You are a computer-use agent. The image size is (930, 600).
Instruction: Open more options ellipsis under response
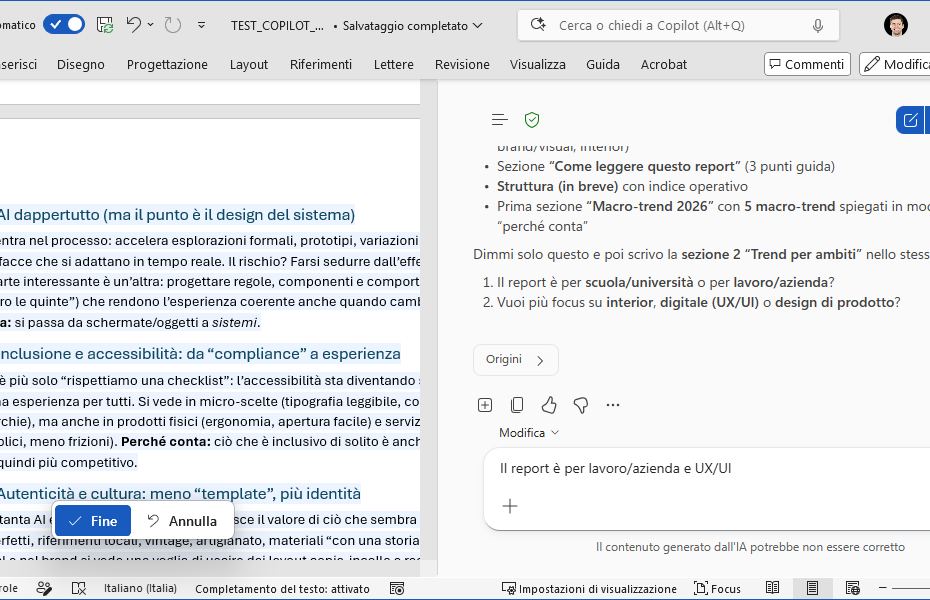click(x=613, y=405)
